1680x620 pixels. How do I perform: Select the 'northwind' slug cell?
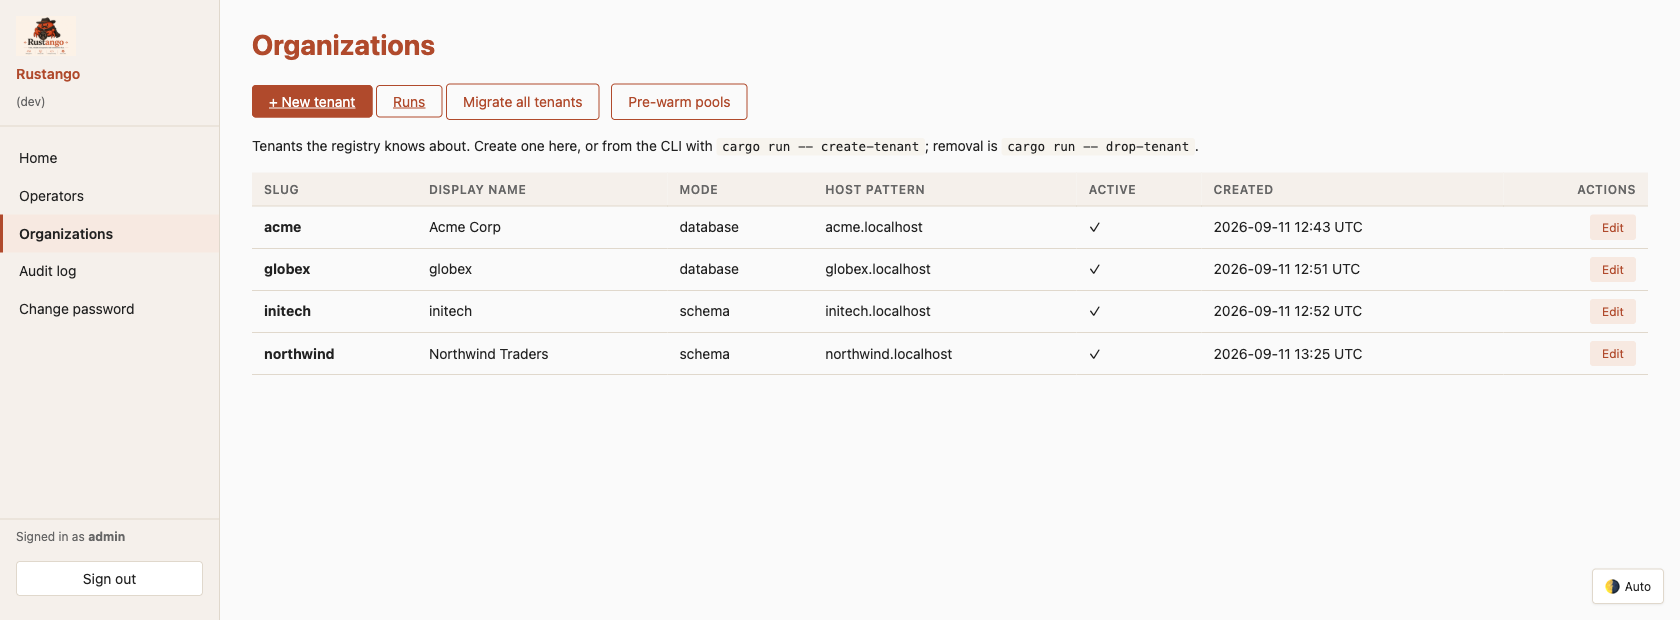pyautogui.click(x=299, y=354)
